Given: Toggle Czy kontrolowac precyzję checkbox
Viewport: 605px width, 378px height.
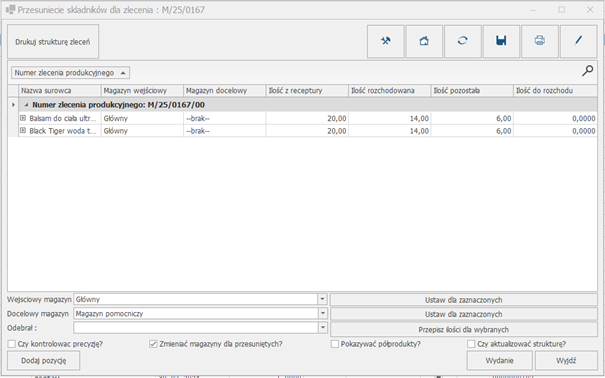Looking at the screenshot, I should [12, 344].
